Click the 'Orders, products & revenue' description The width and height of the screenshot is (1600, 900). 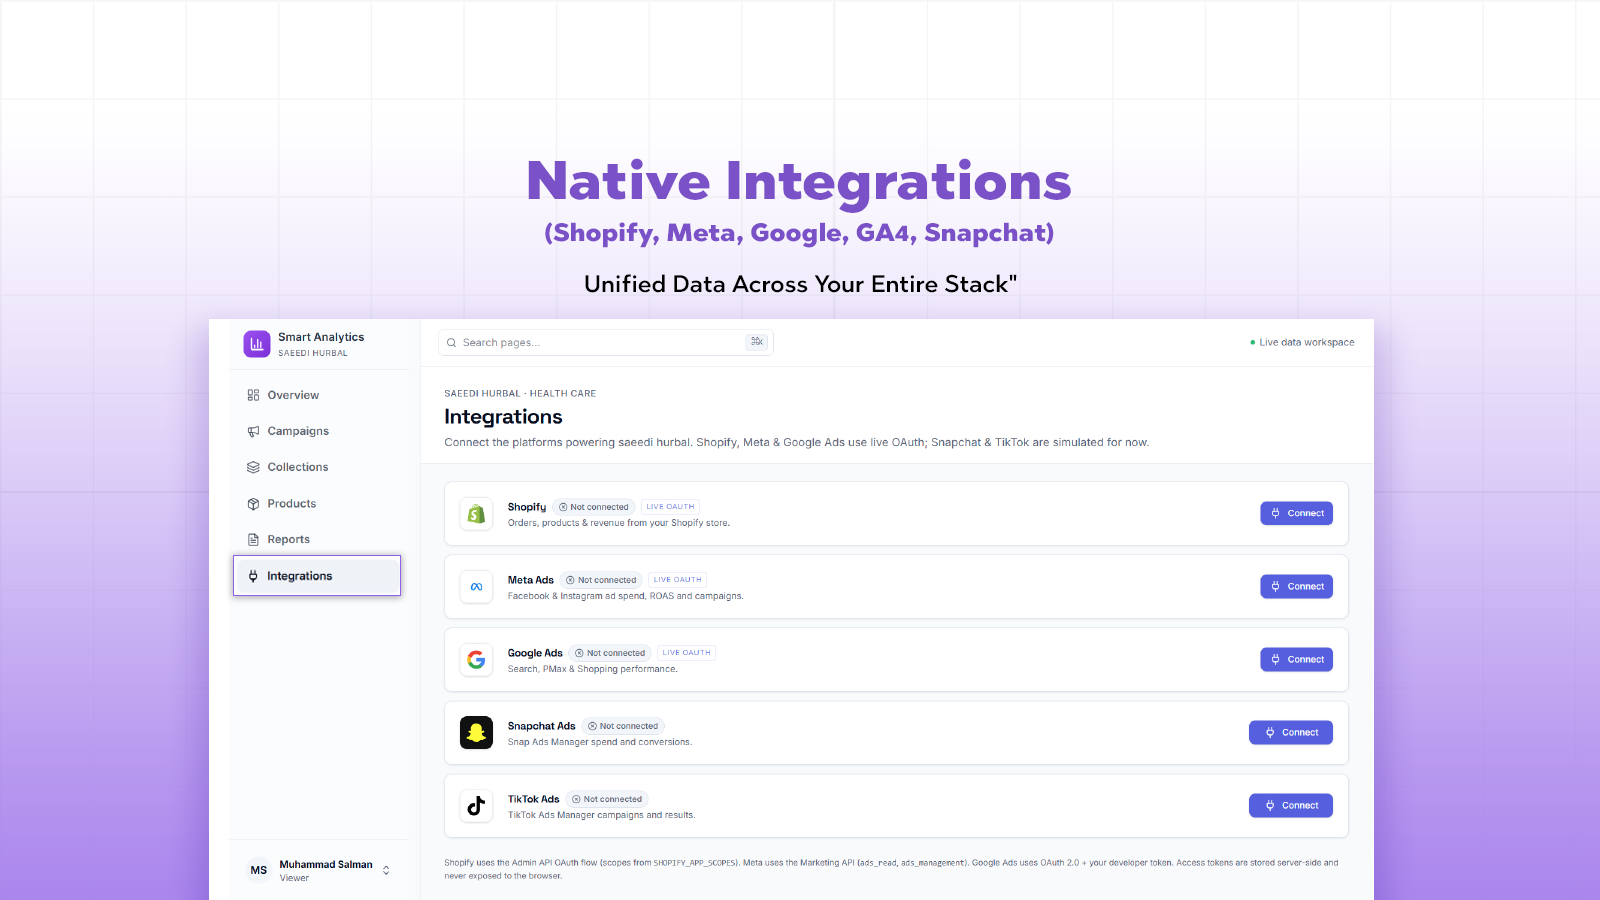(x=619, y=523)
